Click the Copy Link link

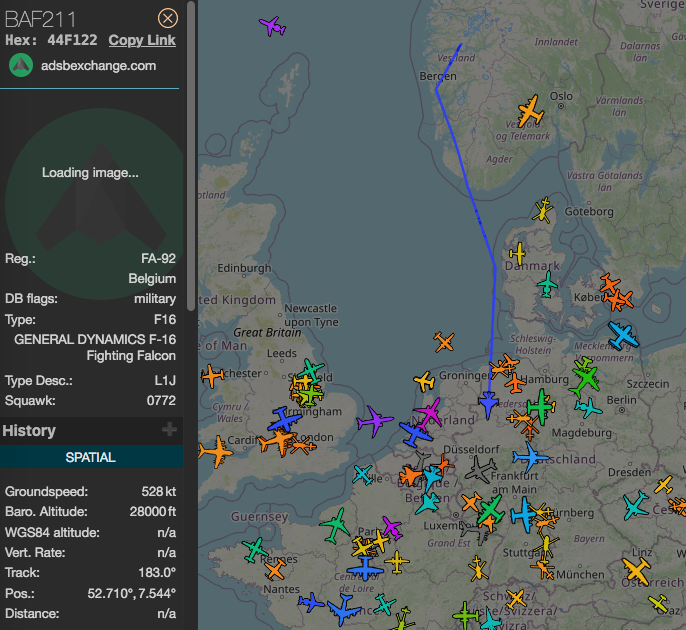coord(142,40)
